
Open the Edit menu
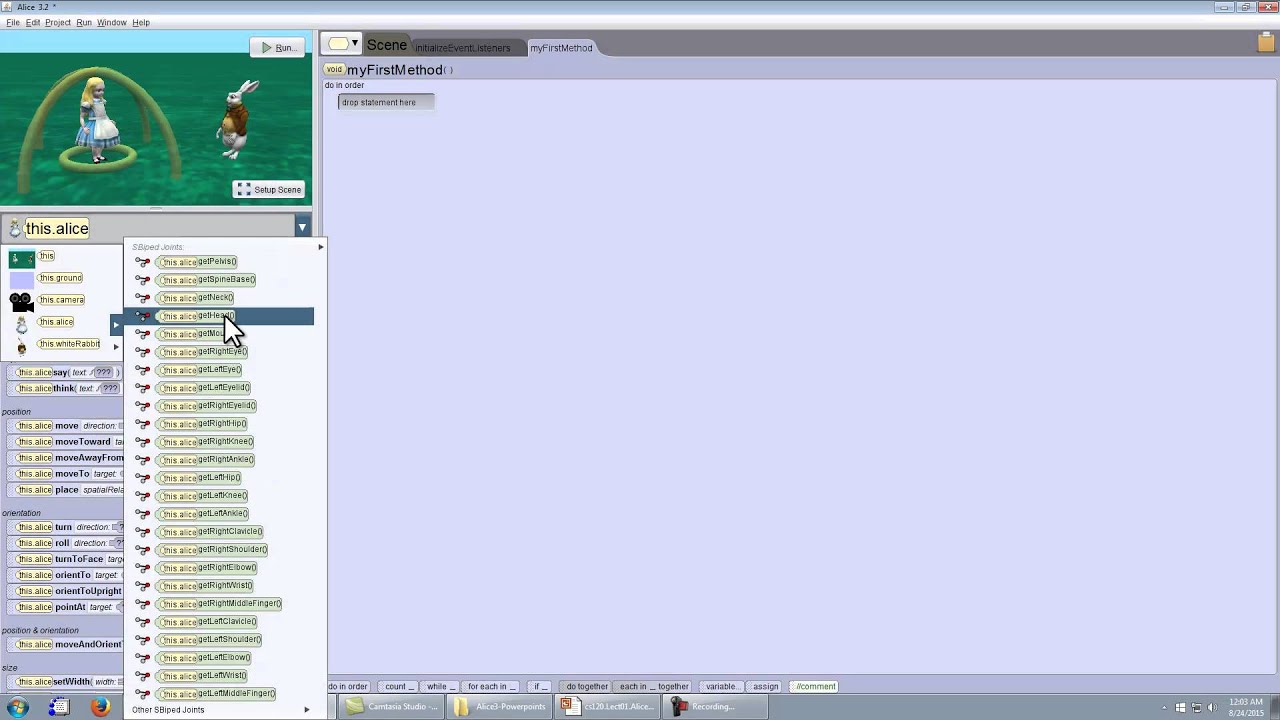[33, 22]
